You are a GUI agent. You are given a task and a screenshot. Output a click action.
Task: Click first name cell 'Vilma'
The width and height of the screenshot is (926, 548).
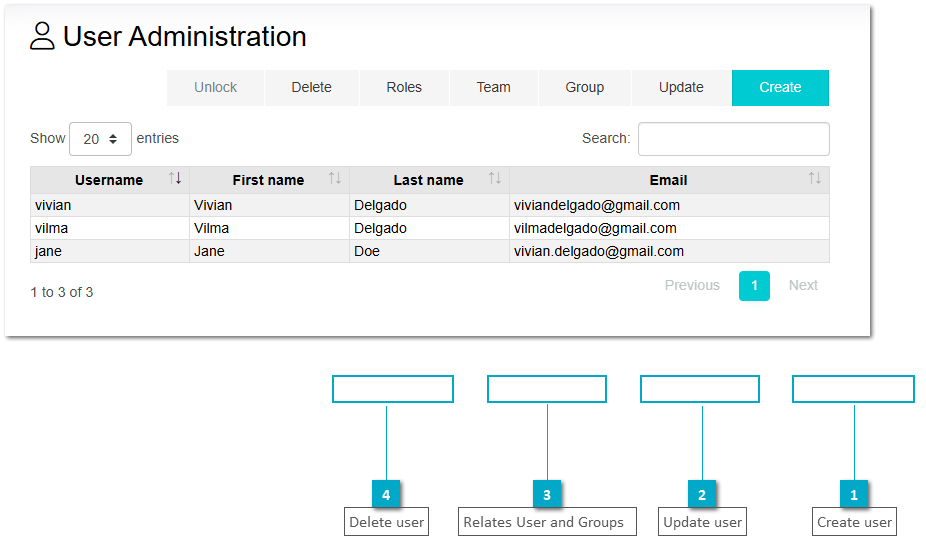coord(269,228)
